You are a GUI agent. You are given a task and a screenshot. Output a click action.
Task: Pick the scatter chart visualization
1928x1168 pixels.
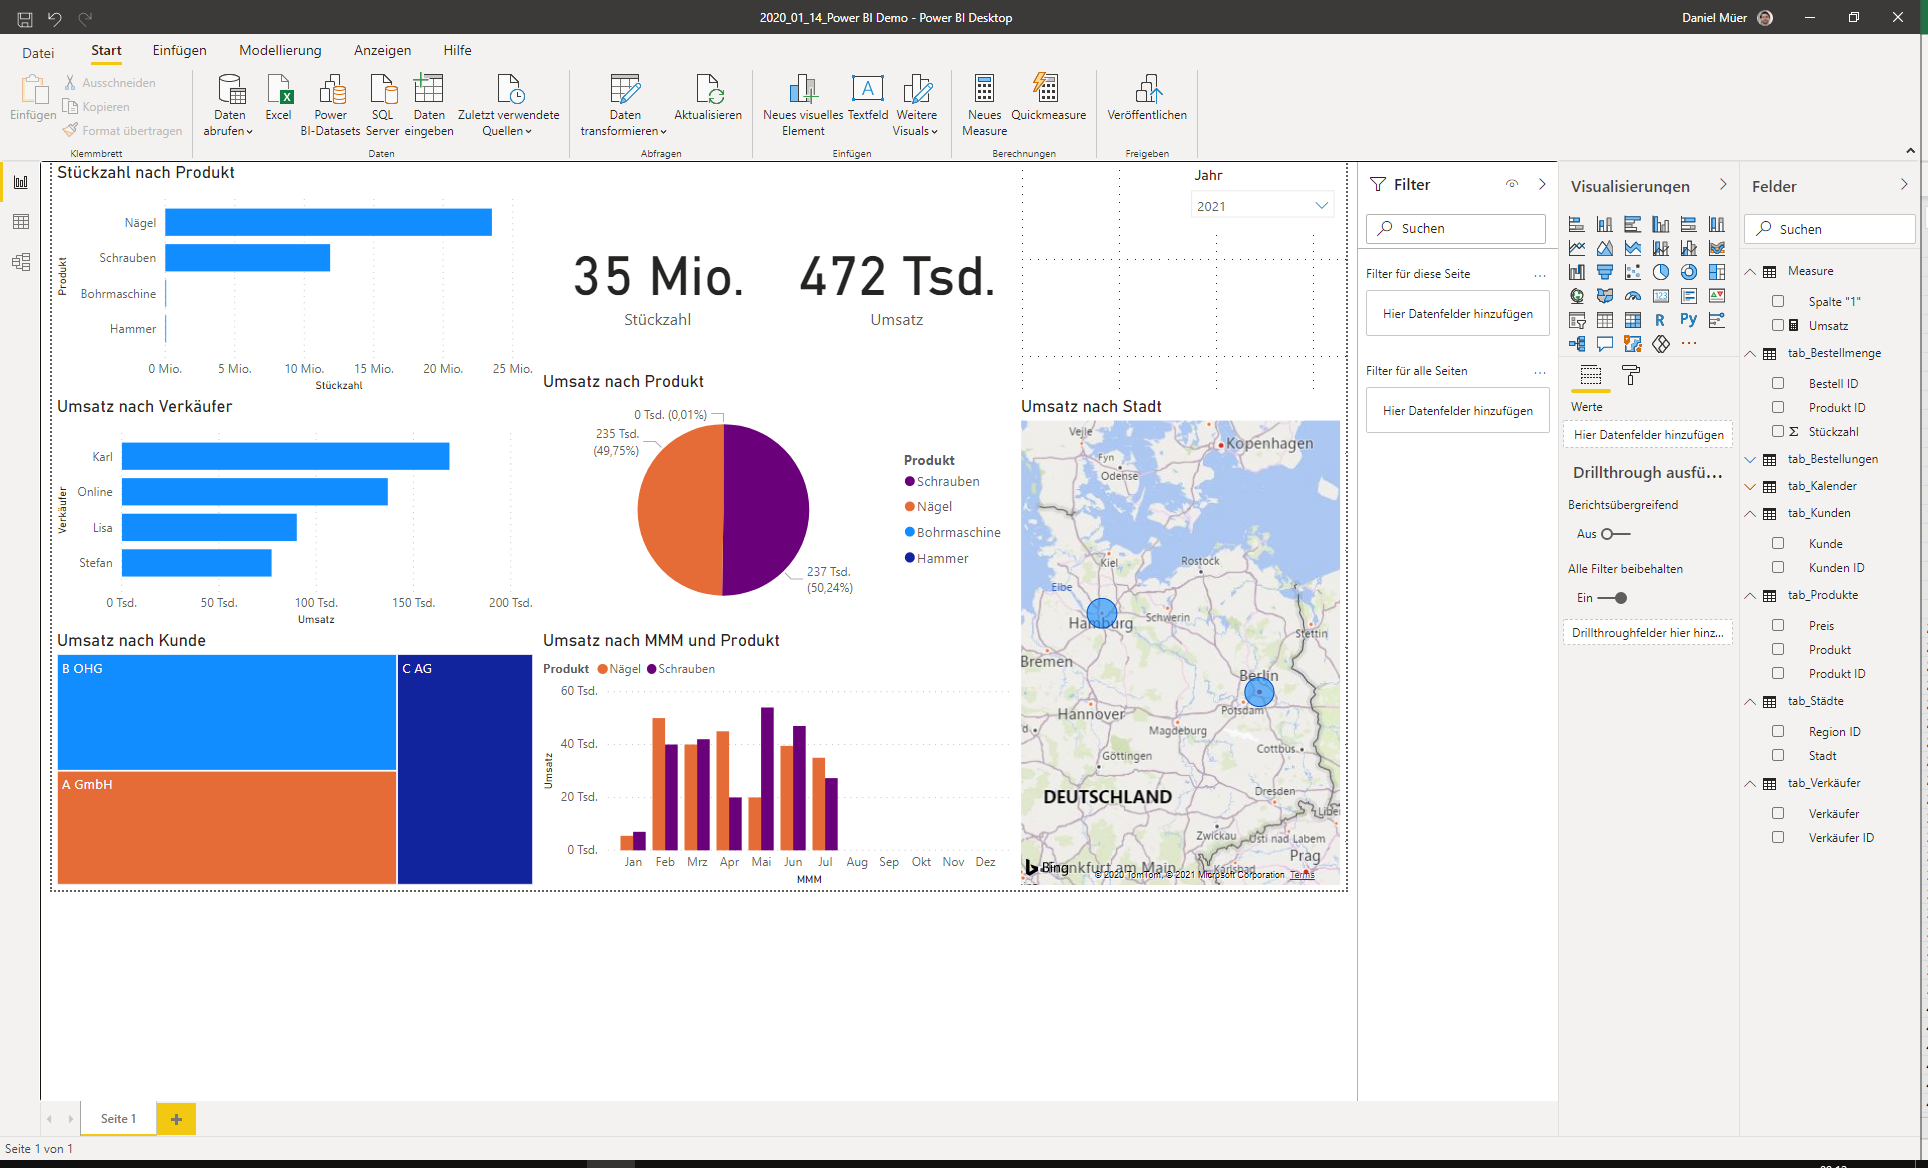coord(1633,272)
